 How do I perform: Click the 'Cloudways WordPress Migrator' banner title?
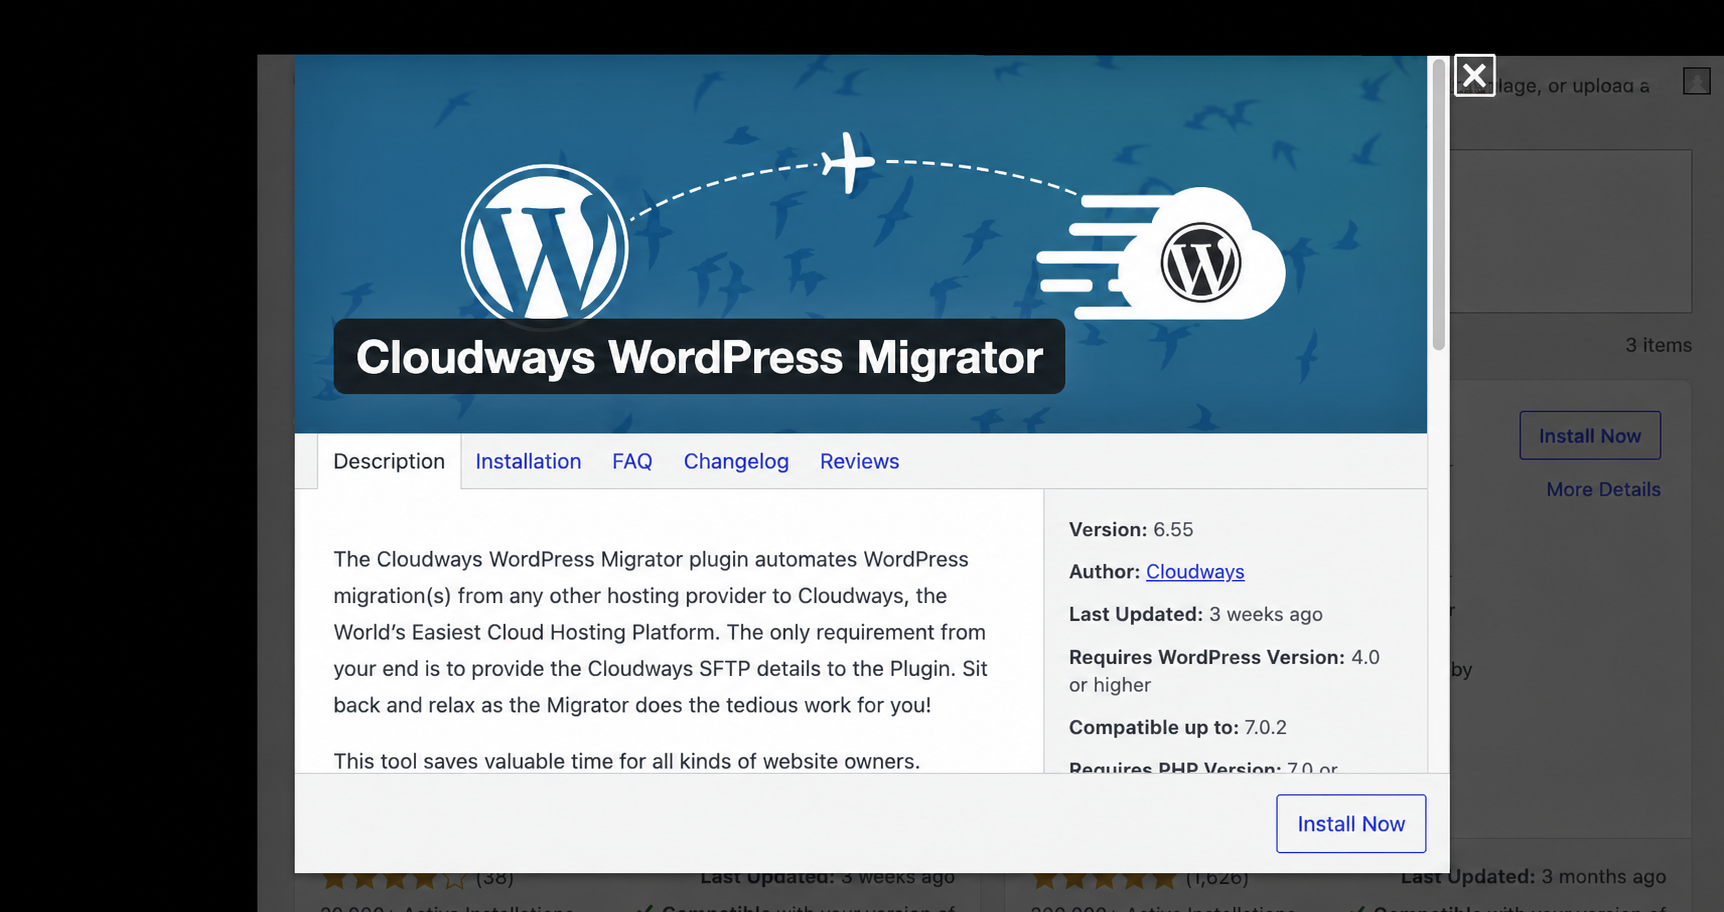pyautogui.click(x=699, y=357)
